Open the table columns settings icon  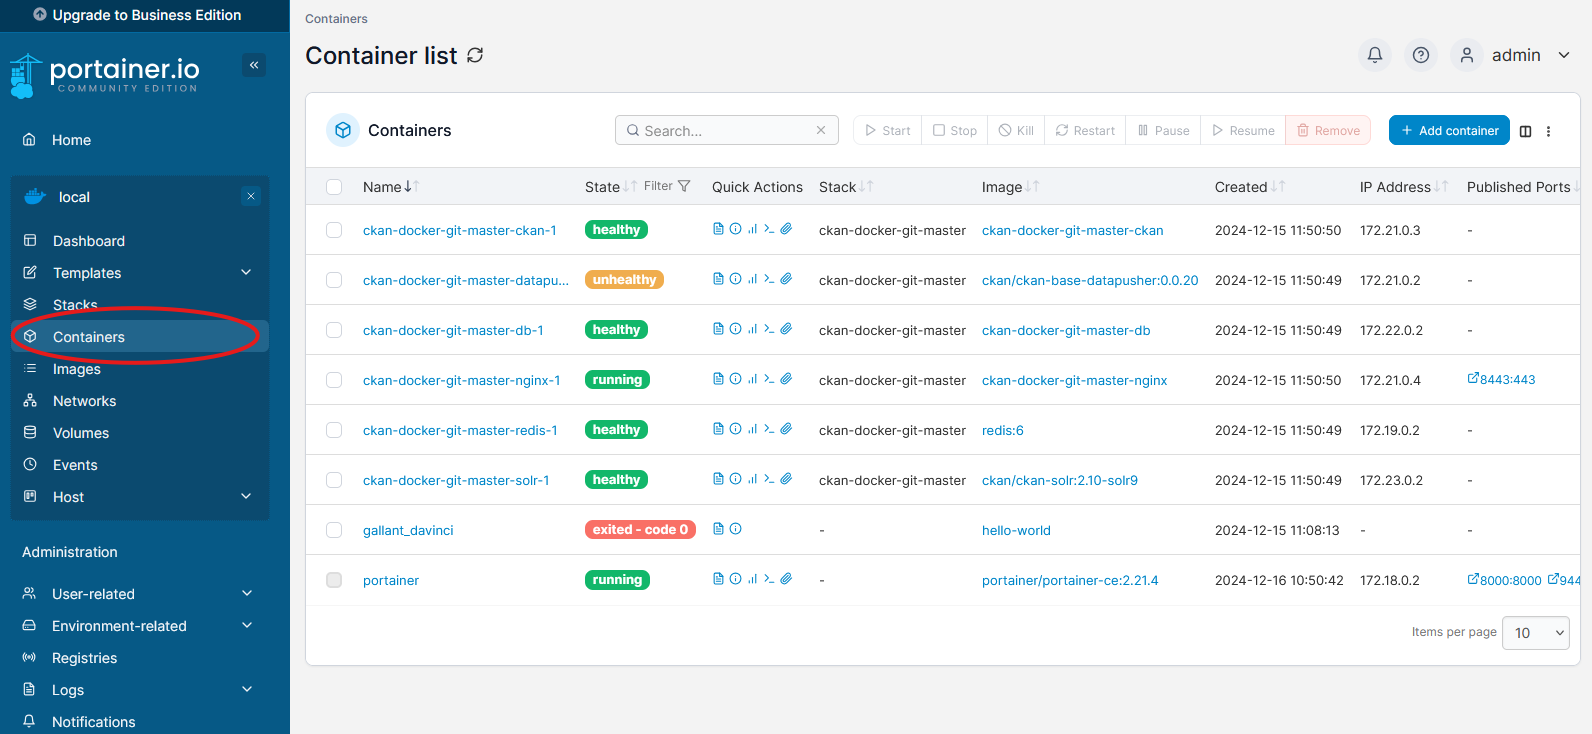pyautogui.click(x=1525, y=131)
